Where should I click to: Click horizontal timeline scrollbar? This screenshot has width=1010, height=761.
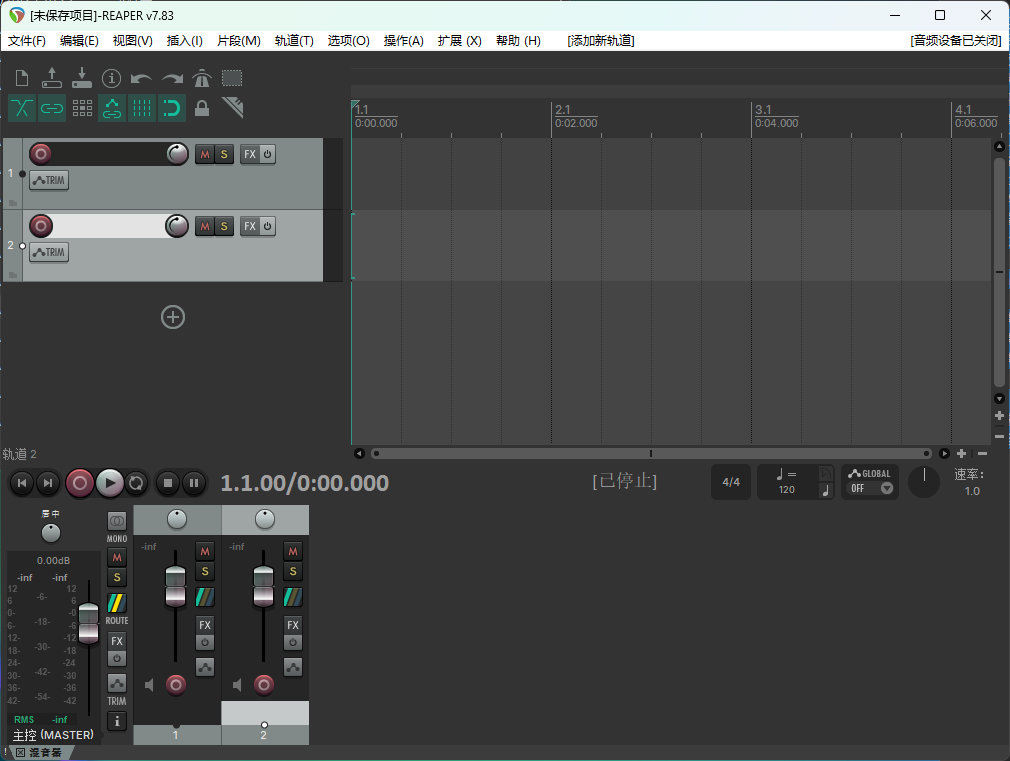point(651,454)
